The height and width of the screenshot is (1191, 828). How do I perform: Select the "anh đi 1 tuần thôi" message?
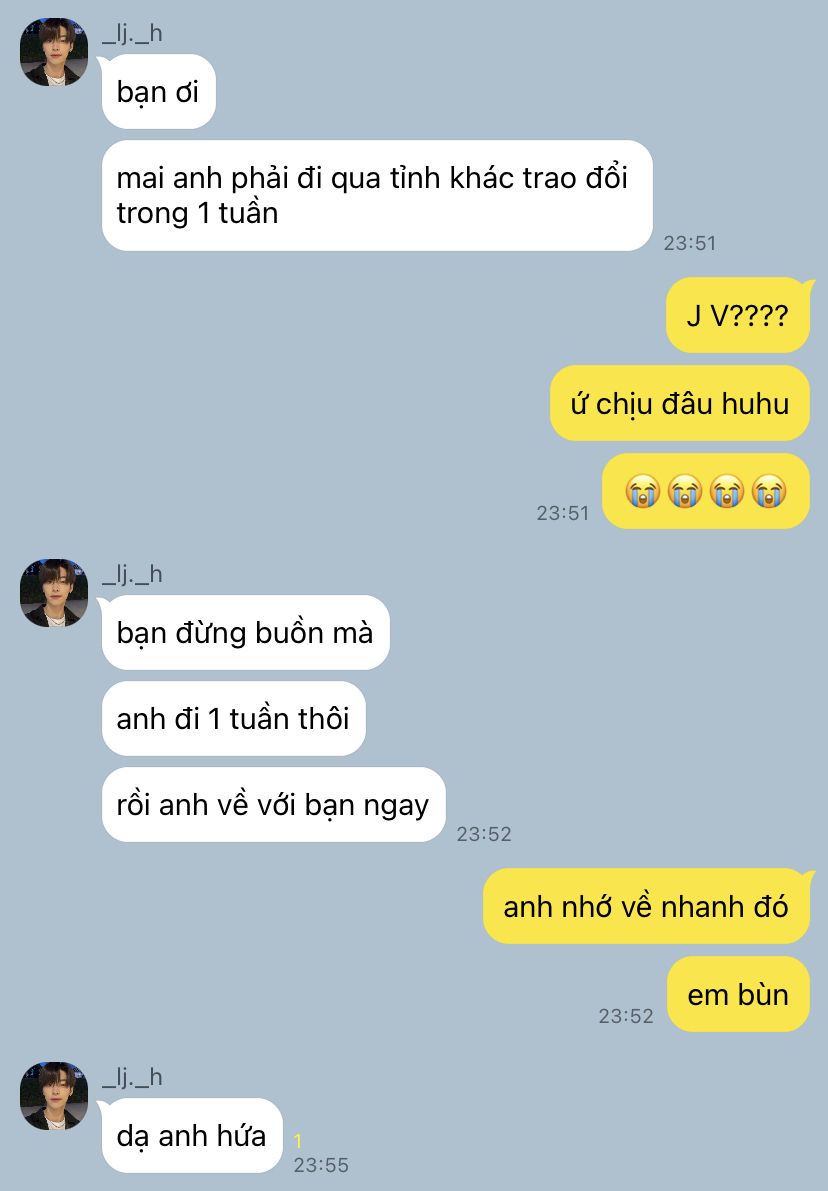(x=233, y=719)
